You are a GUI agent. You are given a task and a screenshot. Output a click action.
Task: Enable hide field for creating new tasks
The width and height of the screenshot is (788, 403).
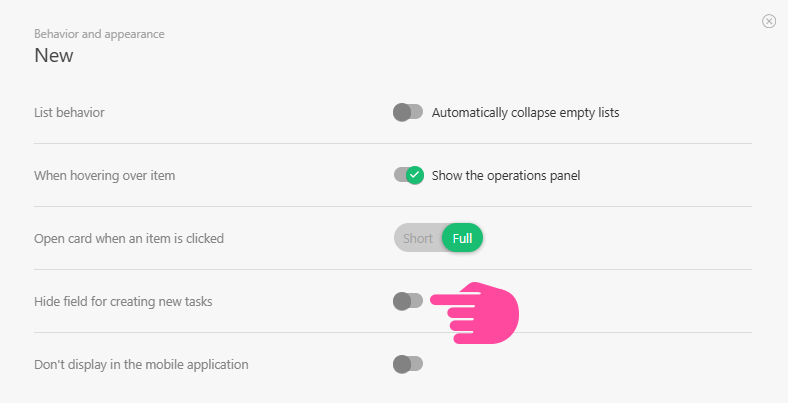pyautogui.click(x=408, y=301)
